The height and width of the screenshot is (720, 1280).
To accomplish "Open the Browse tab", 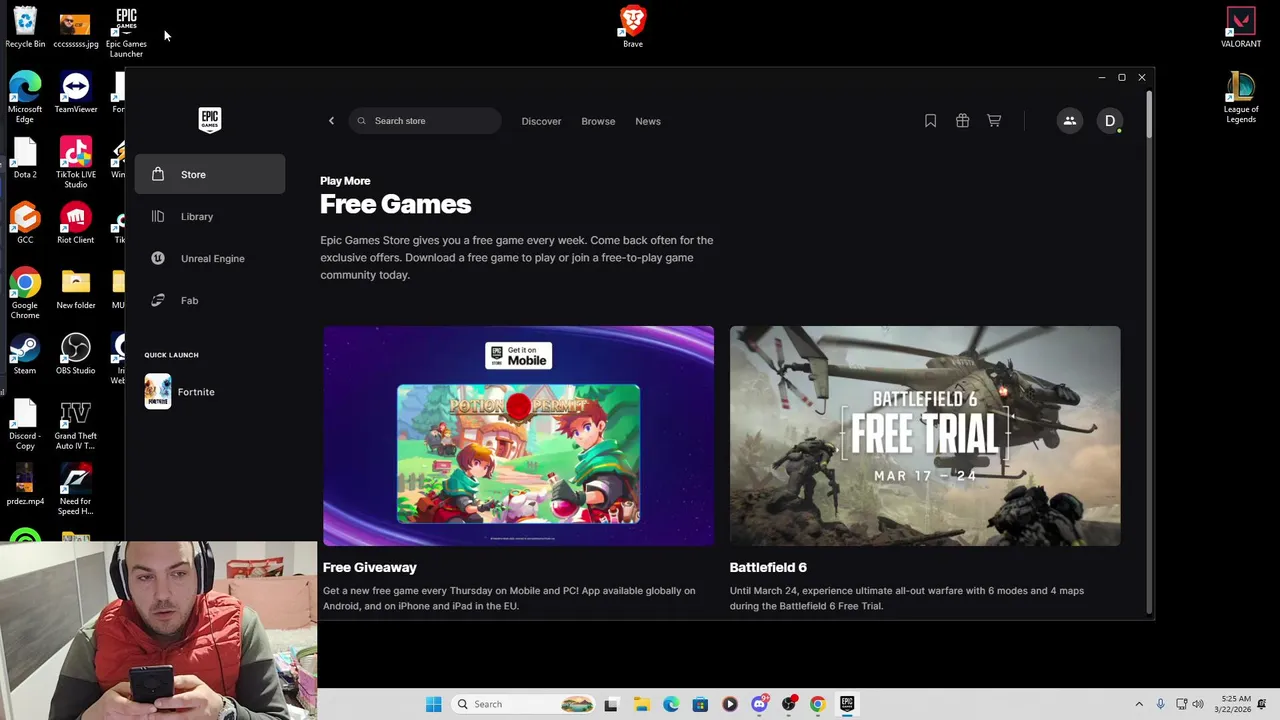I will [x=598, y=121].
